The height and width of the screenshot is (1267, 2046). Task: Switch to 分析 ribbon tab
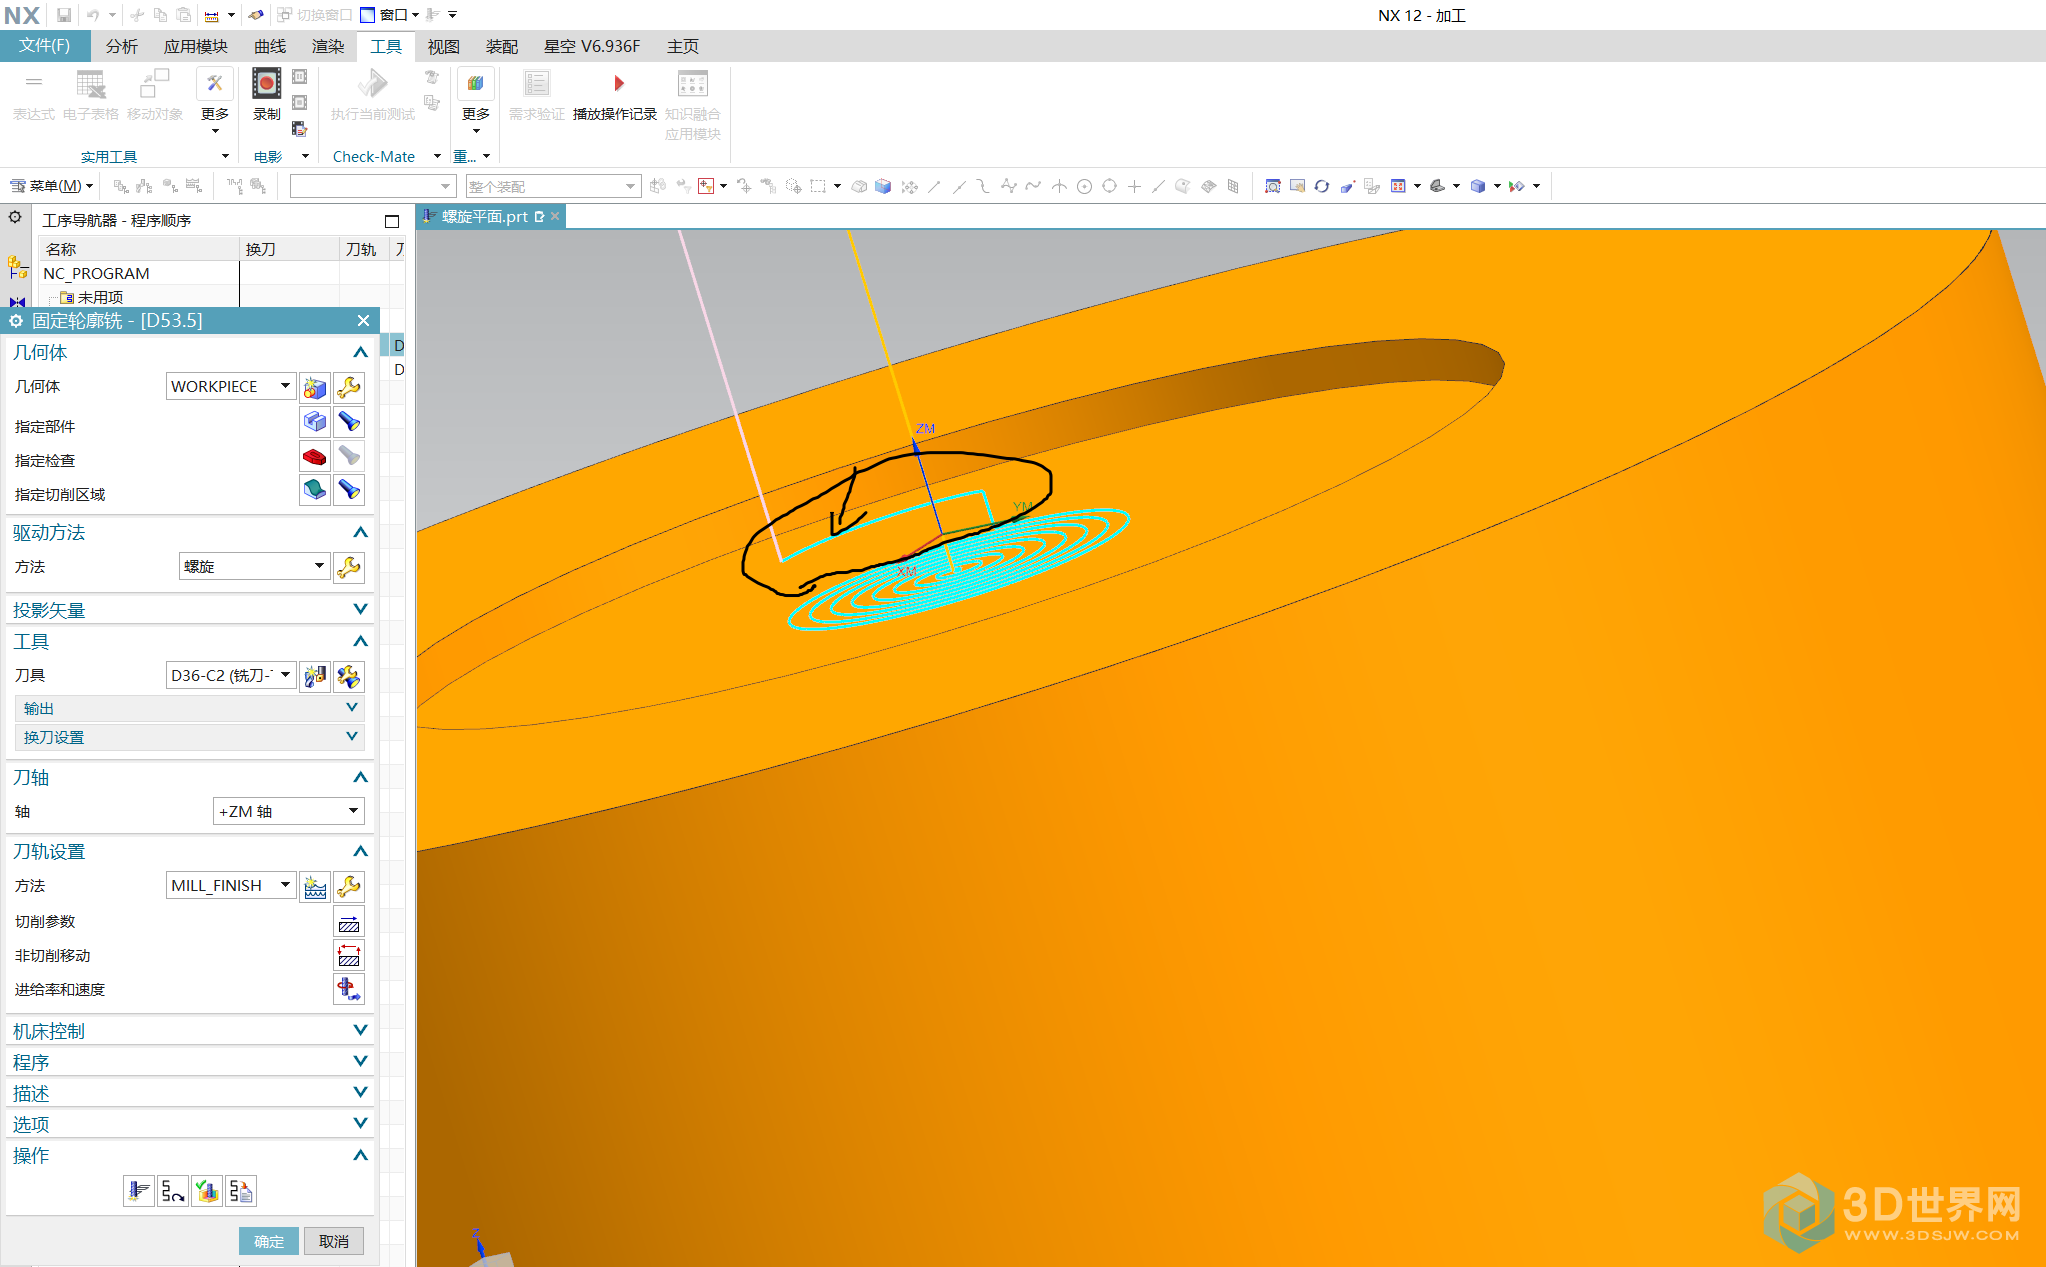(122, 47)
